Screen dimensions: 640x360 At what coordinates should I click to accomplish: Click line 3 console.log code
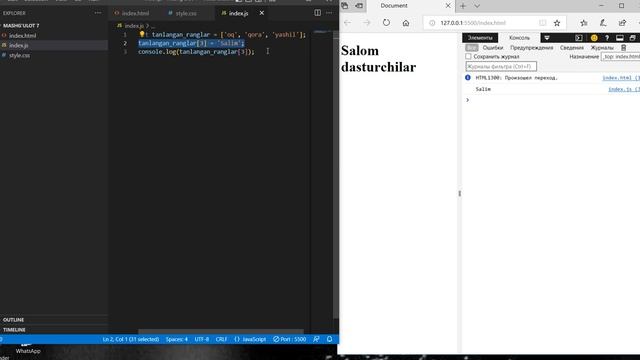pyautogui.click(x=196, y=52)
